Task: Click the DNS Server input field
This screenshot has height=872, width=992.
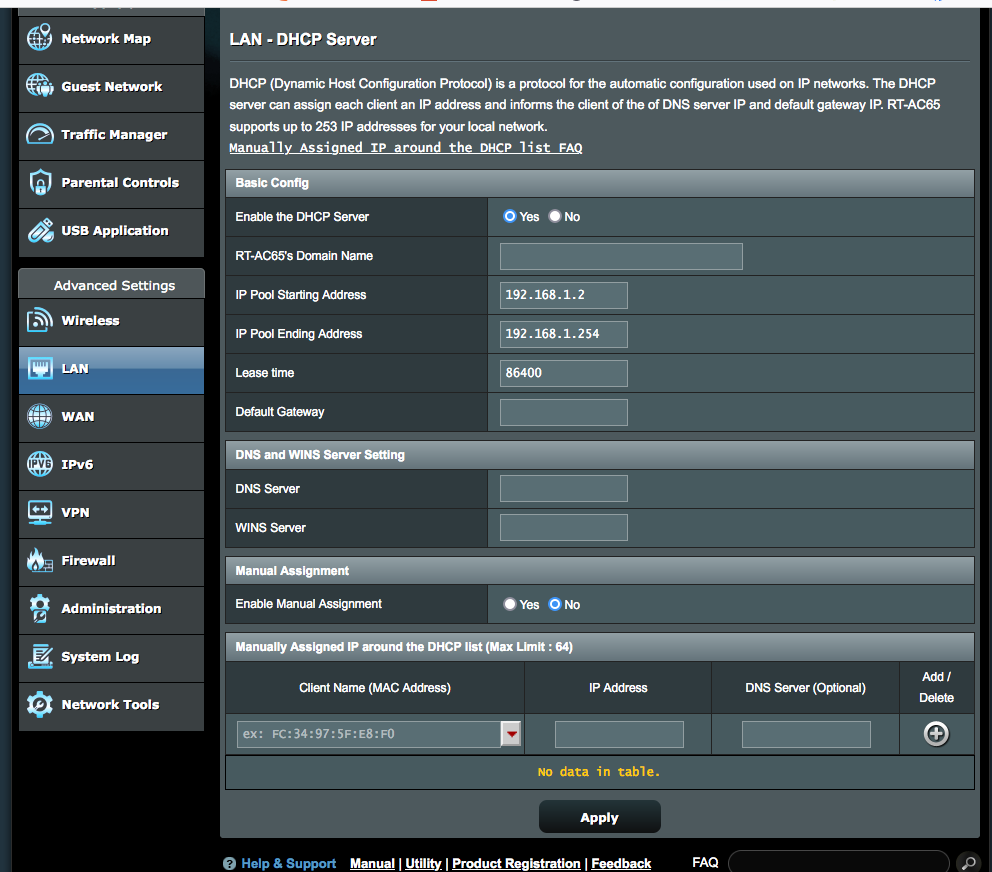Action: (x=563, y=489)
